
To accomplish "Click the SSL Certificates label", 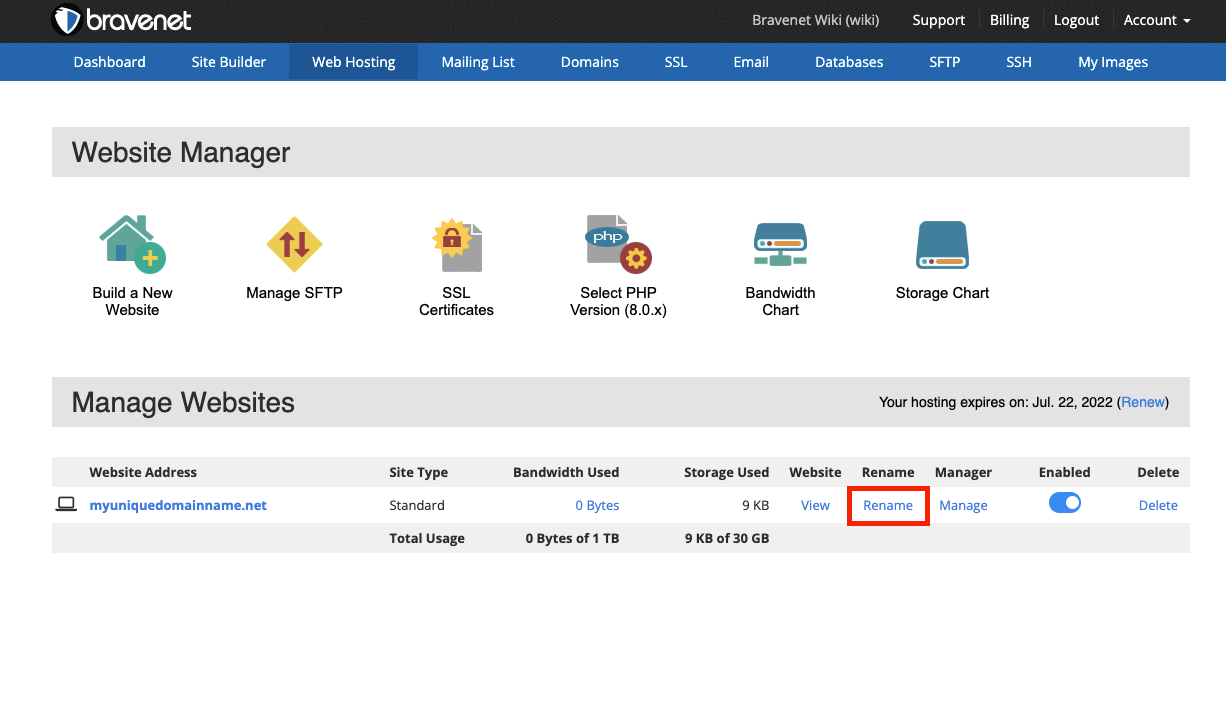I will 456,301.
